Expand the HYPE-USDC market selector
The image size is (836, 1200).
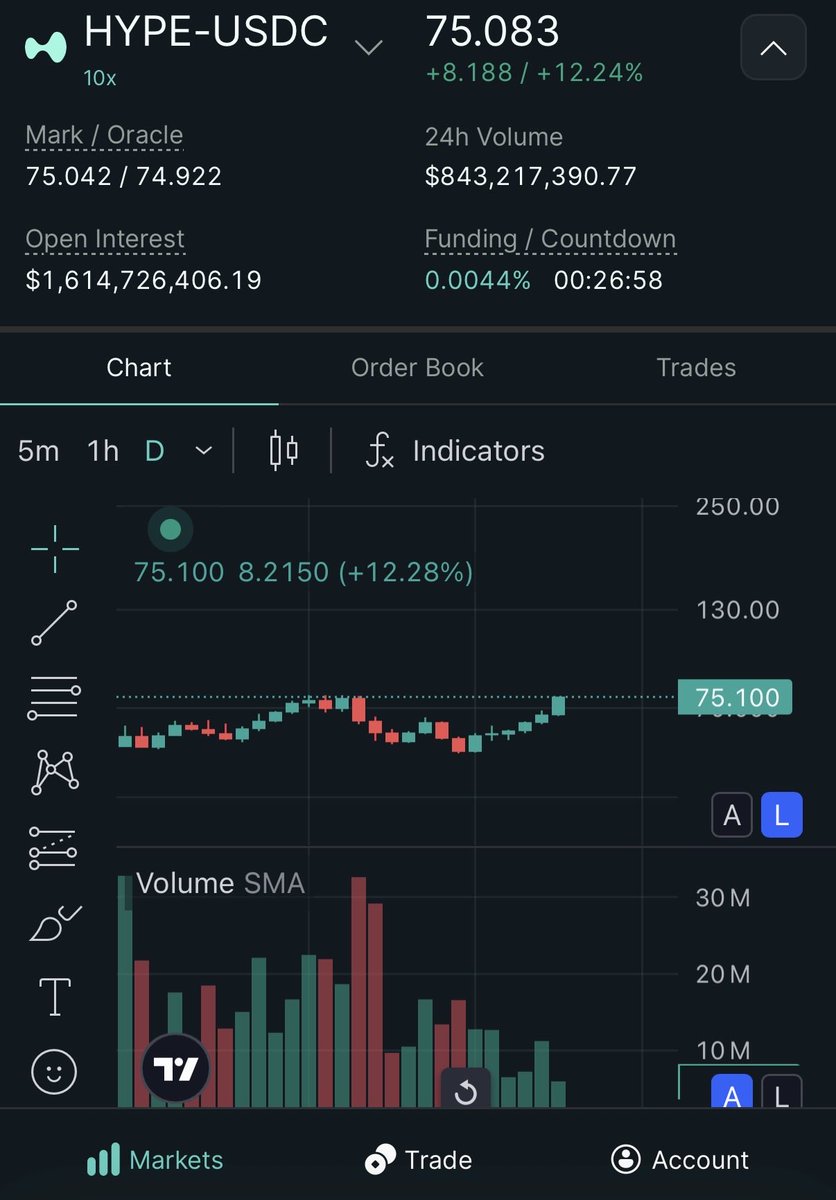[x=369, y=47]
